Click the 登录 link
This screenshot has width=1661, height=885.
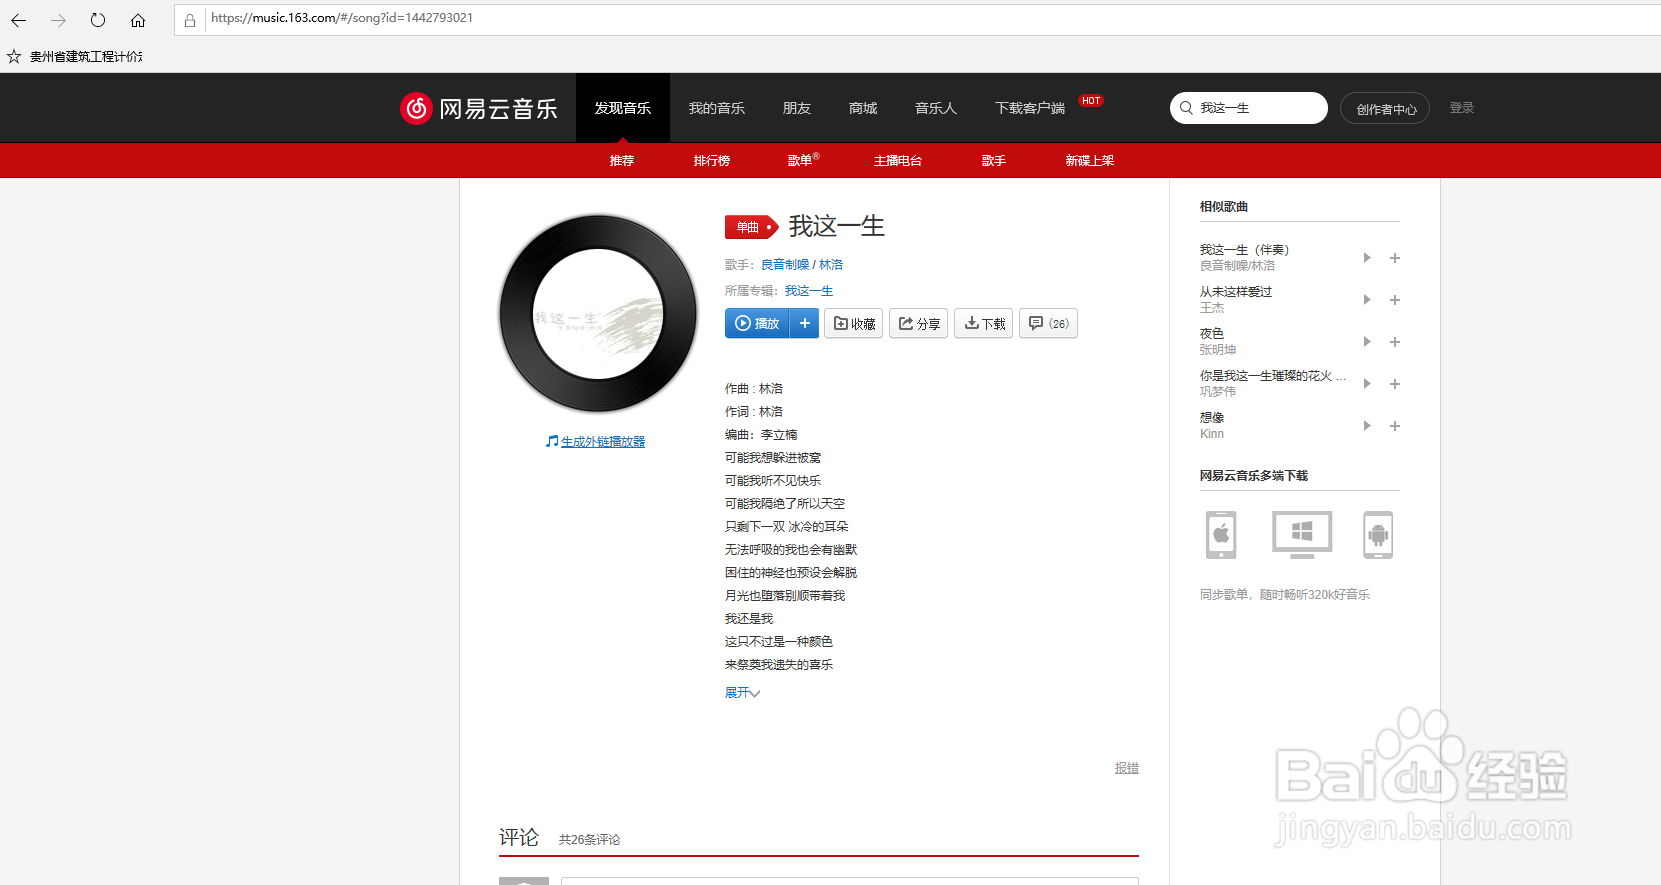point(1462,108)
